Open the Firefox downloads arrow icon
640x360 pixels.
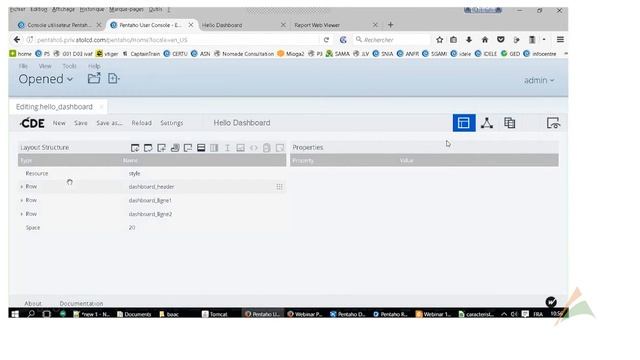pos(469,40)
